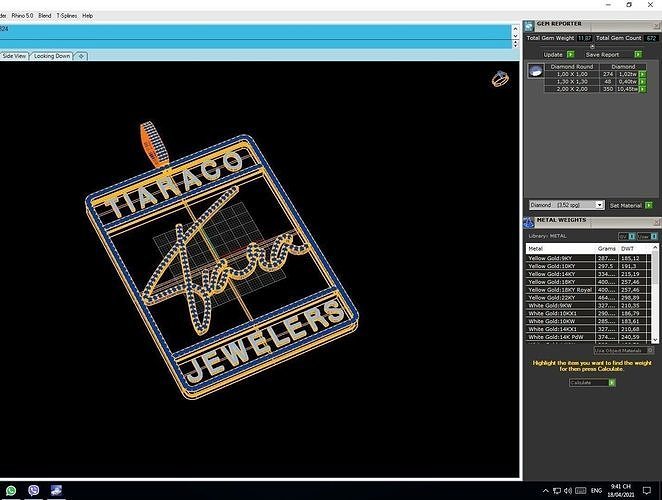This screenshot has width=662, height=500.
Task: Click the 2,00 X 2,00 gem size cell
Action: pos(572,89)
